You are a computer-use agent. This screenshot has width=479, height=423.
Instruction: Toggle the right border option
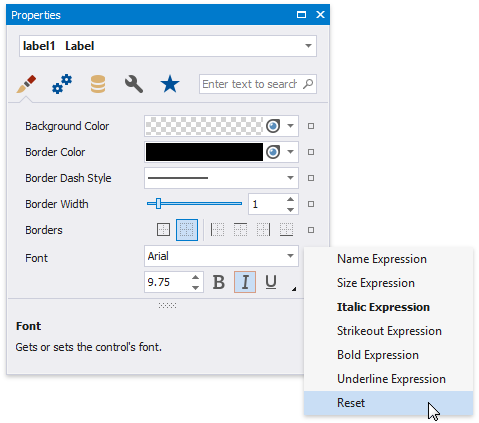pos(263,230)
